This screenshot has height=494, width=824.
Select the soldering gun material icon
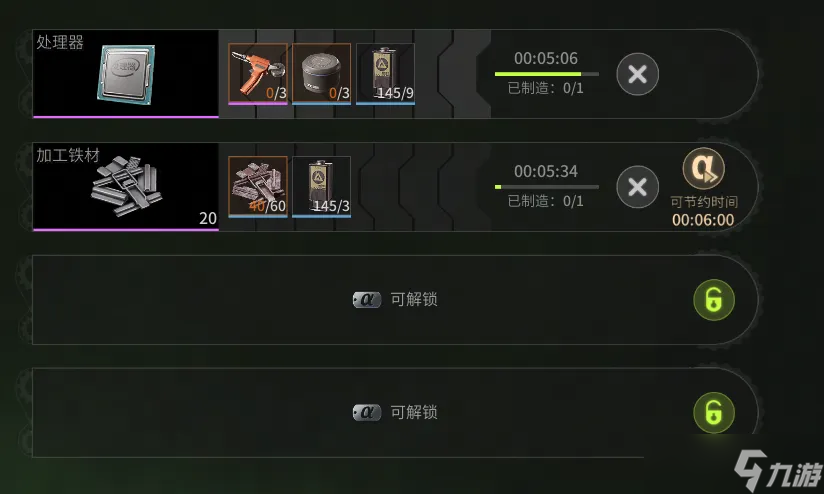[x=258, y=74]
